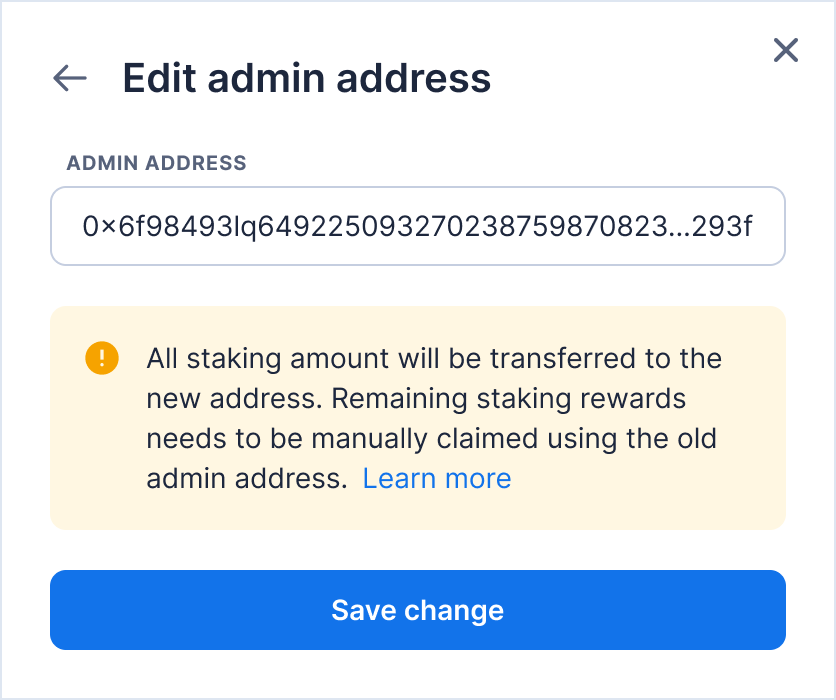836x700 pixels.
Task: Open the Learn more link
Action: (436, 479)
